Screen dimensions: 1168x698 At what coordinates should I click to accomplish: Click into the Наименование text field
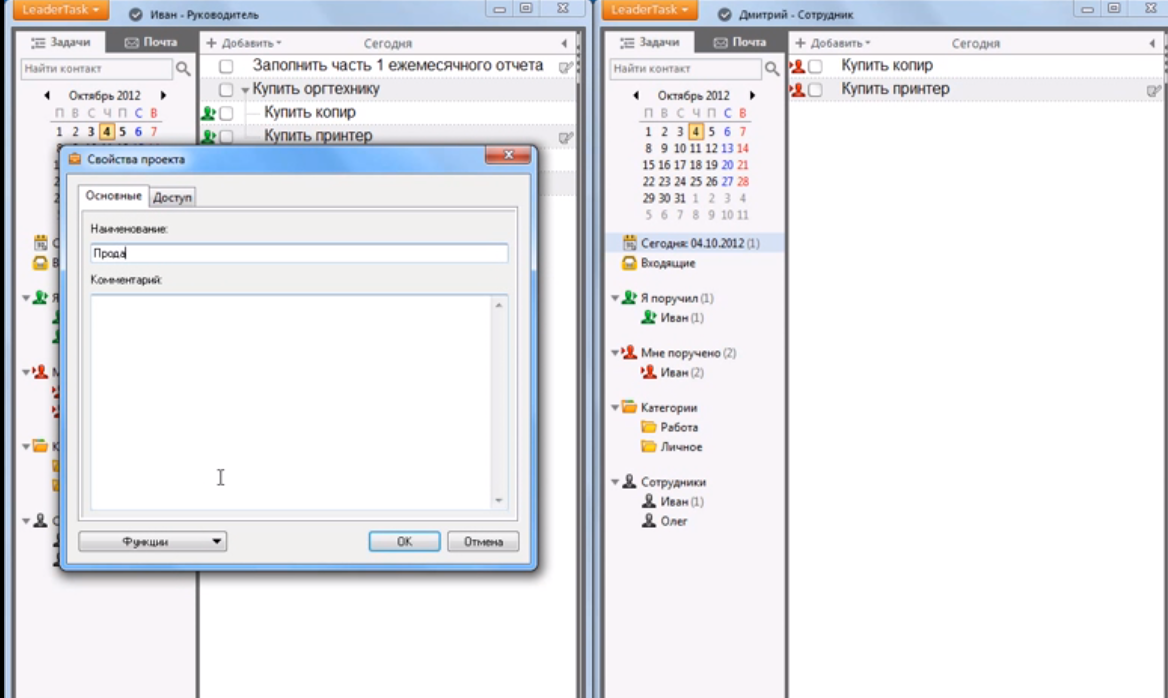point(298,254)
